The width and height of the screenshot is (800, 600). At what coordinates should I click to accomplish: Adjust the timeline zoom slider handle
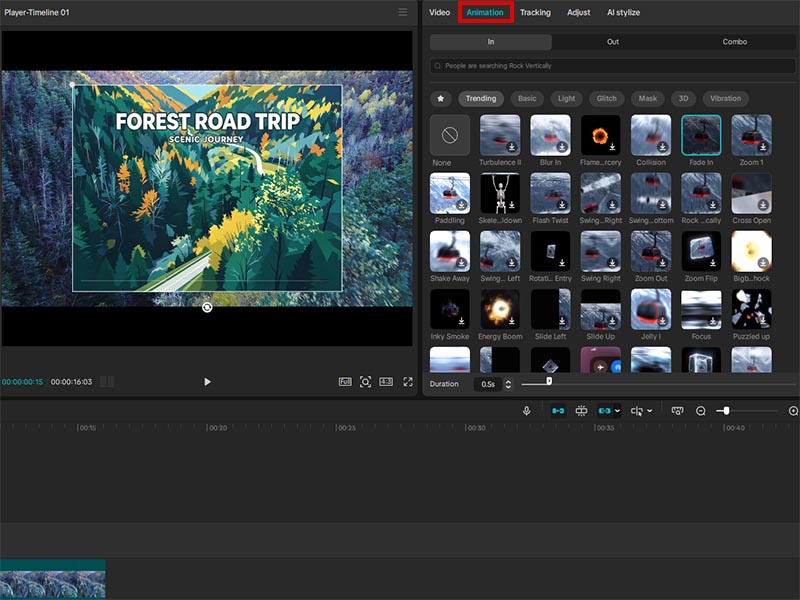(726, 410)
